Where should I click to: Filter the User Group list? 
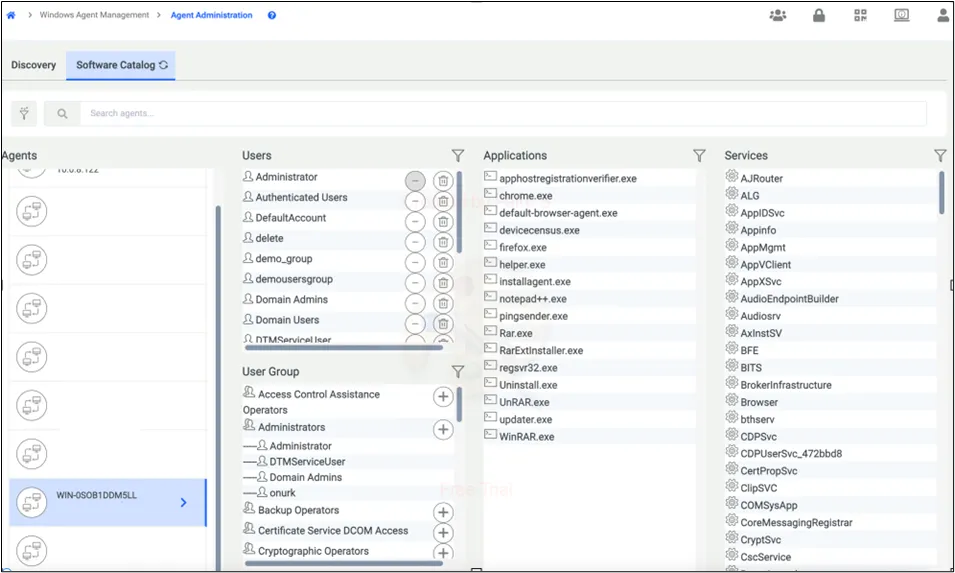click(x=458, y=371)
